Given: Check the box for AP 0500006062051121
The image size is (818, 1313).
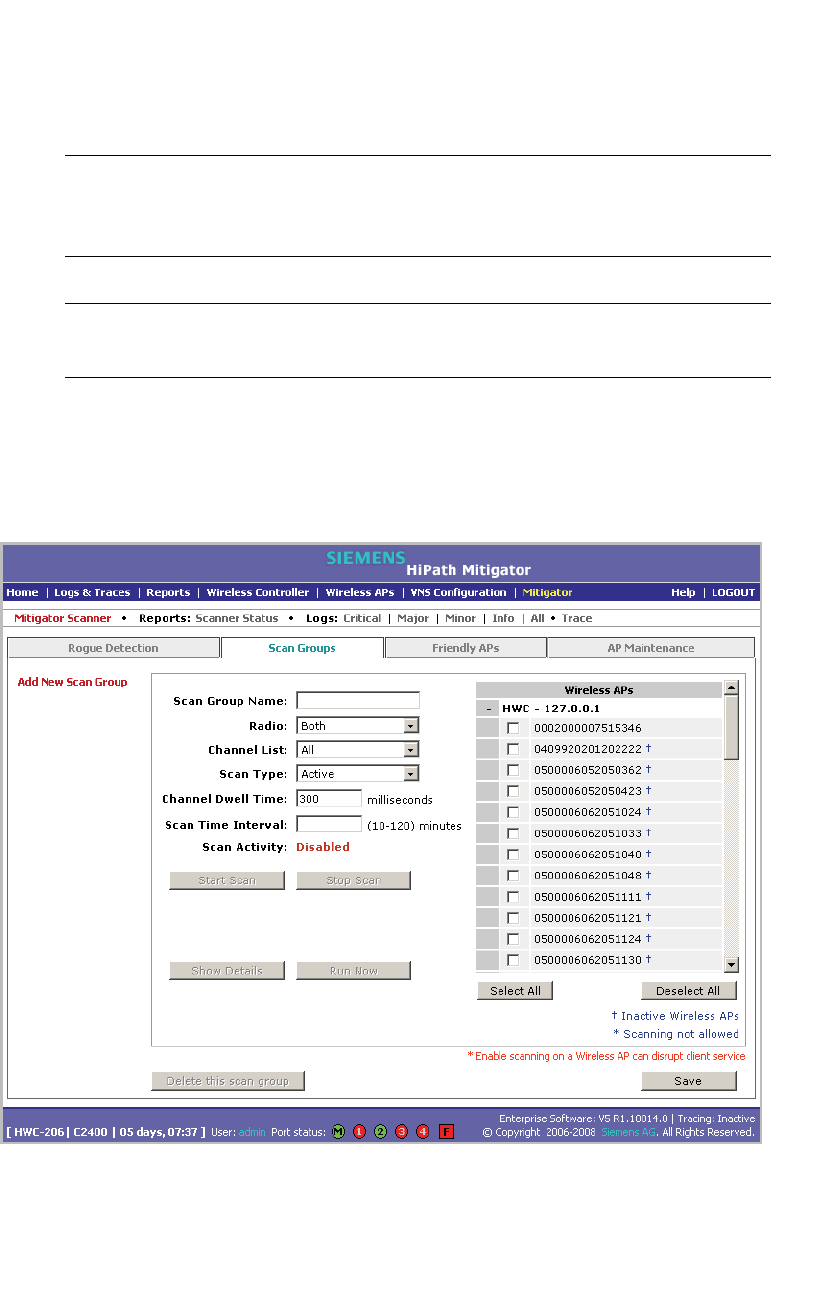Looking at the screenshot, I should point(513,918).
